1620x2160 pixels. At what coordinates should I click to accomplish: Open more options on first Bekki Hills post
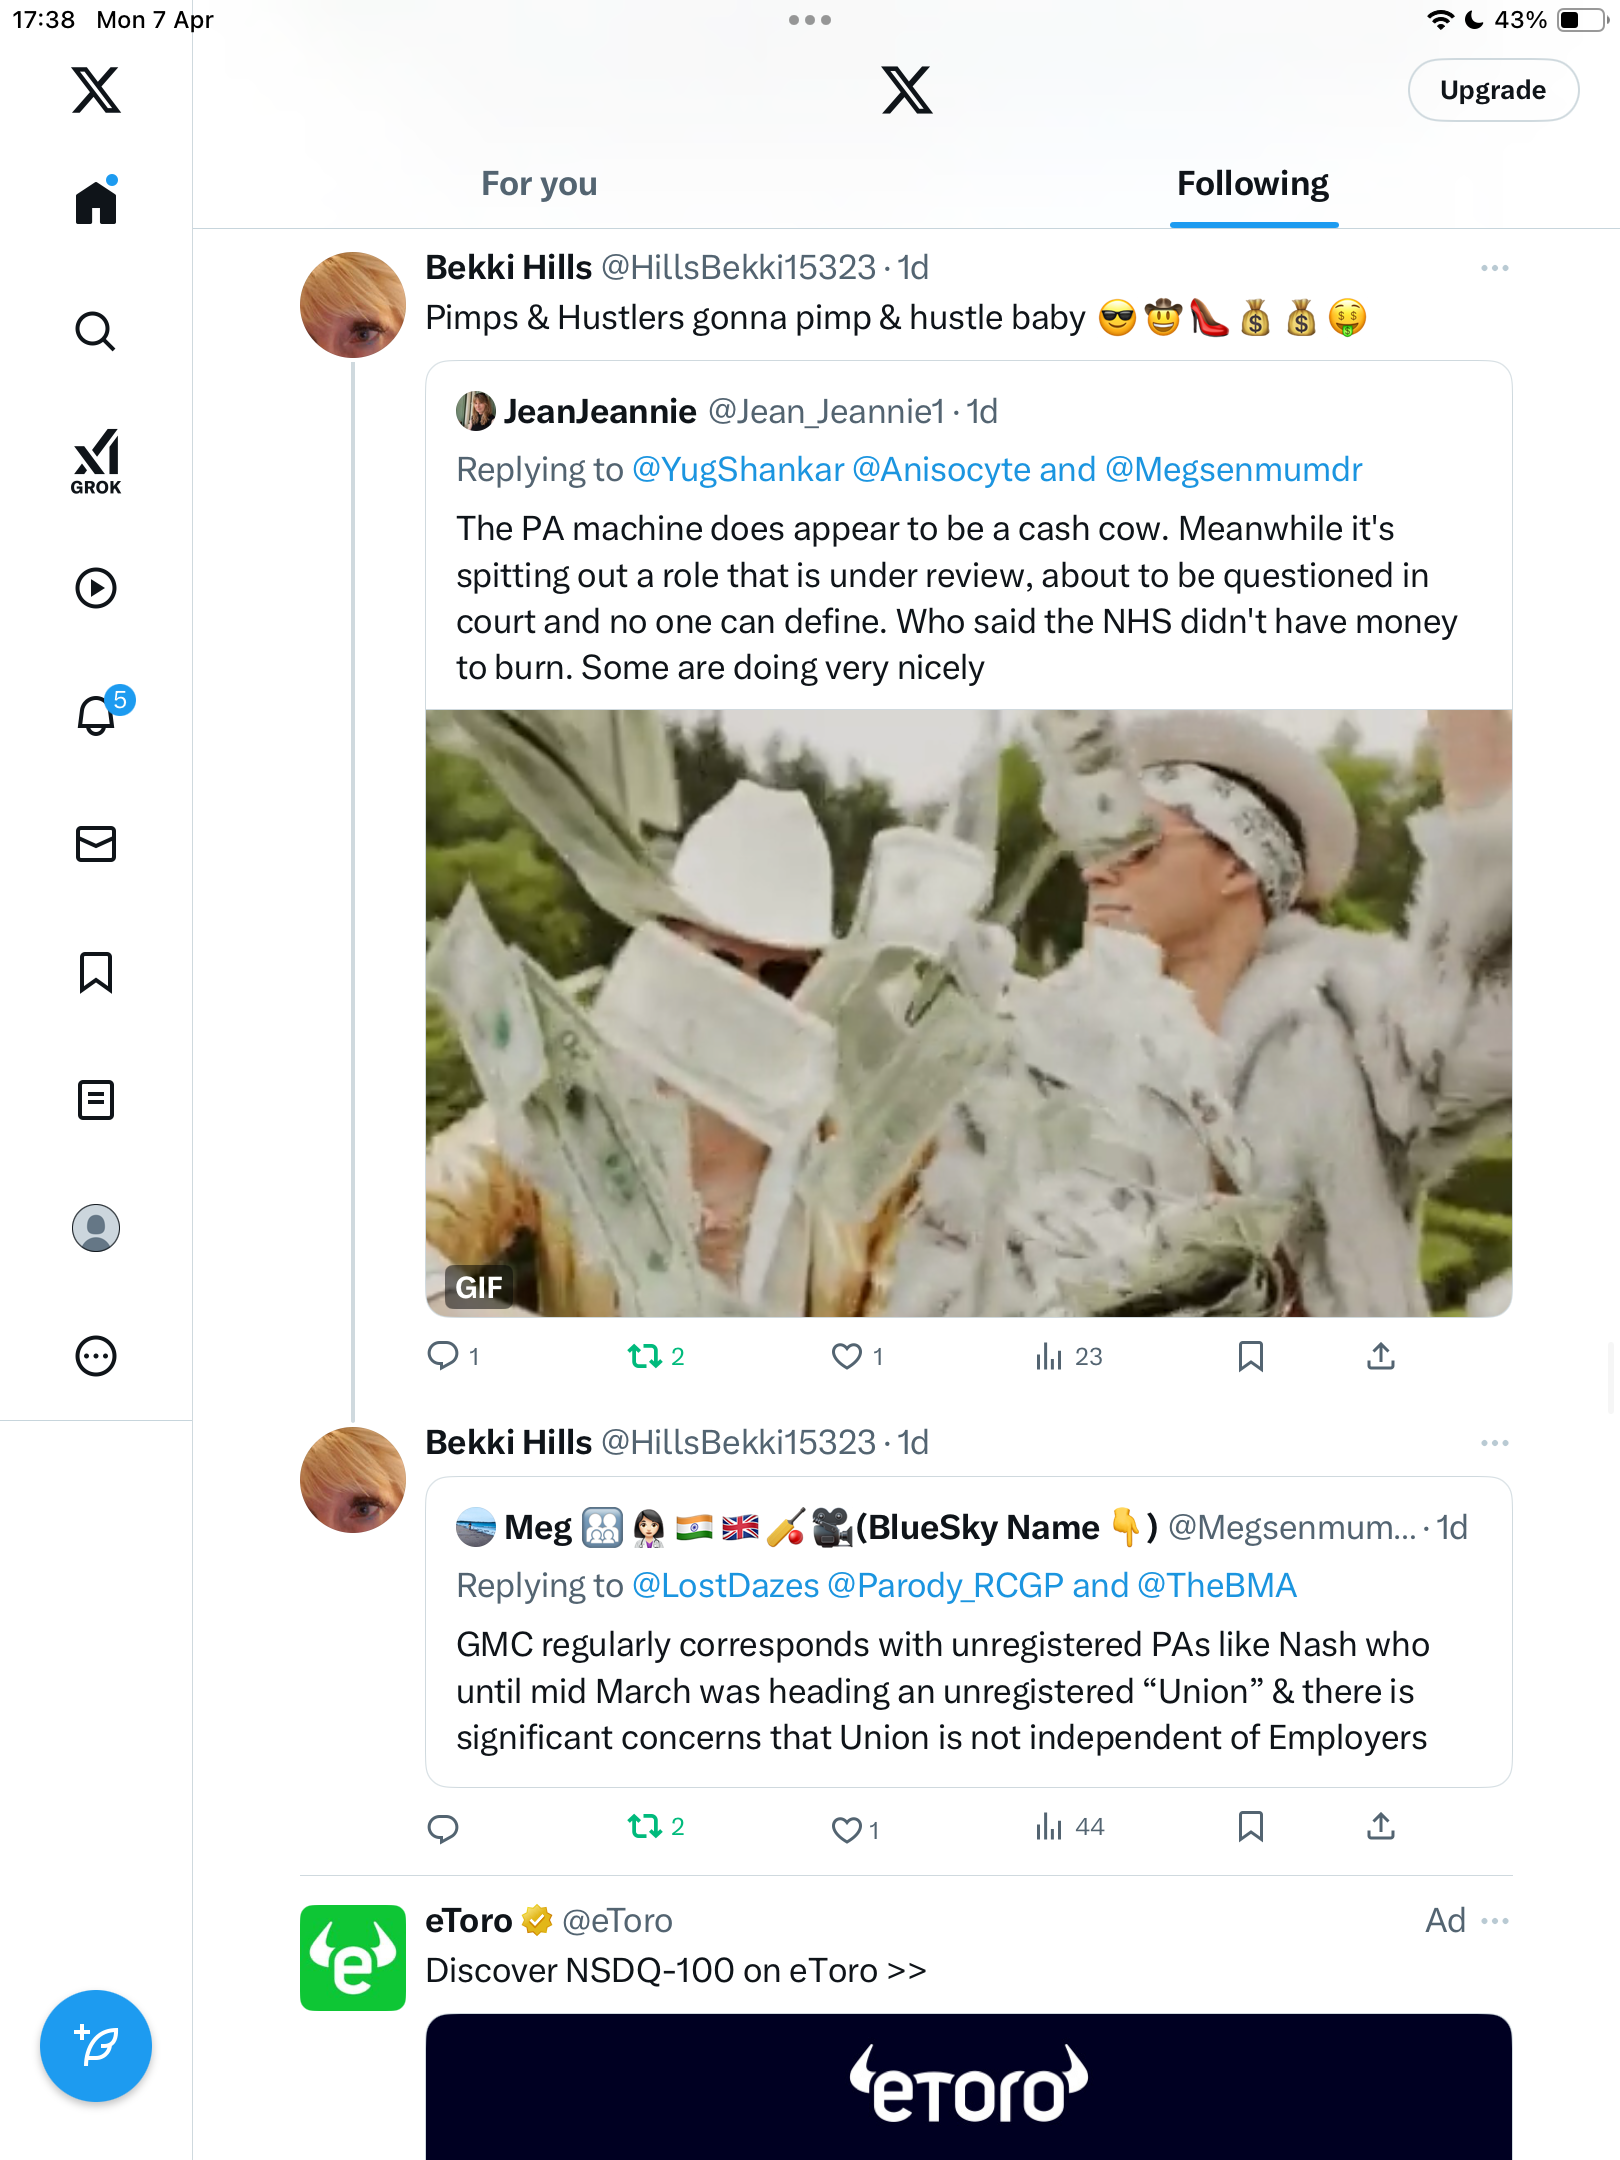pyautogui.click(x=1494, y=268)
